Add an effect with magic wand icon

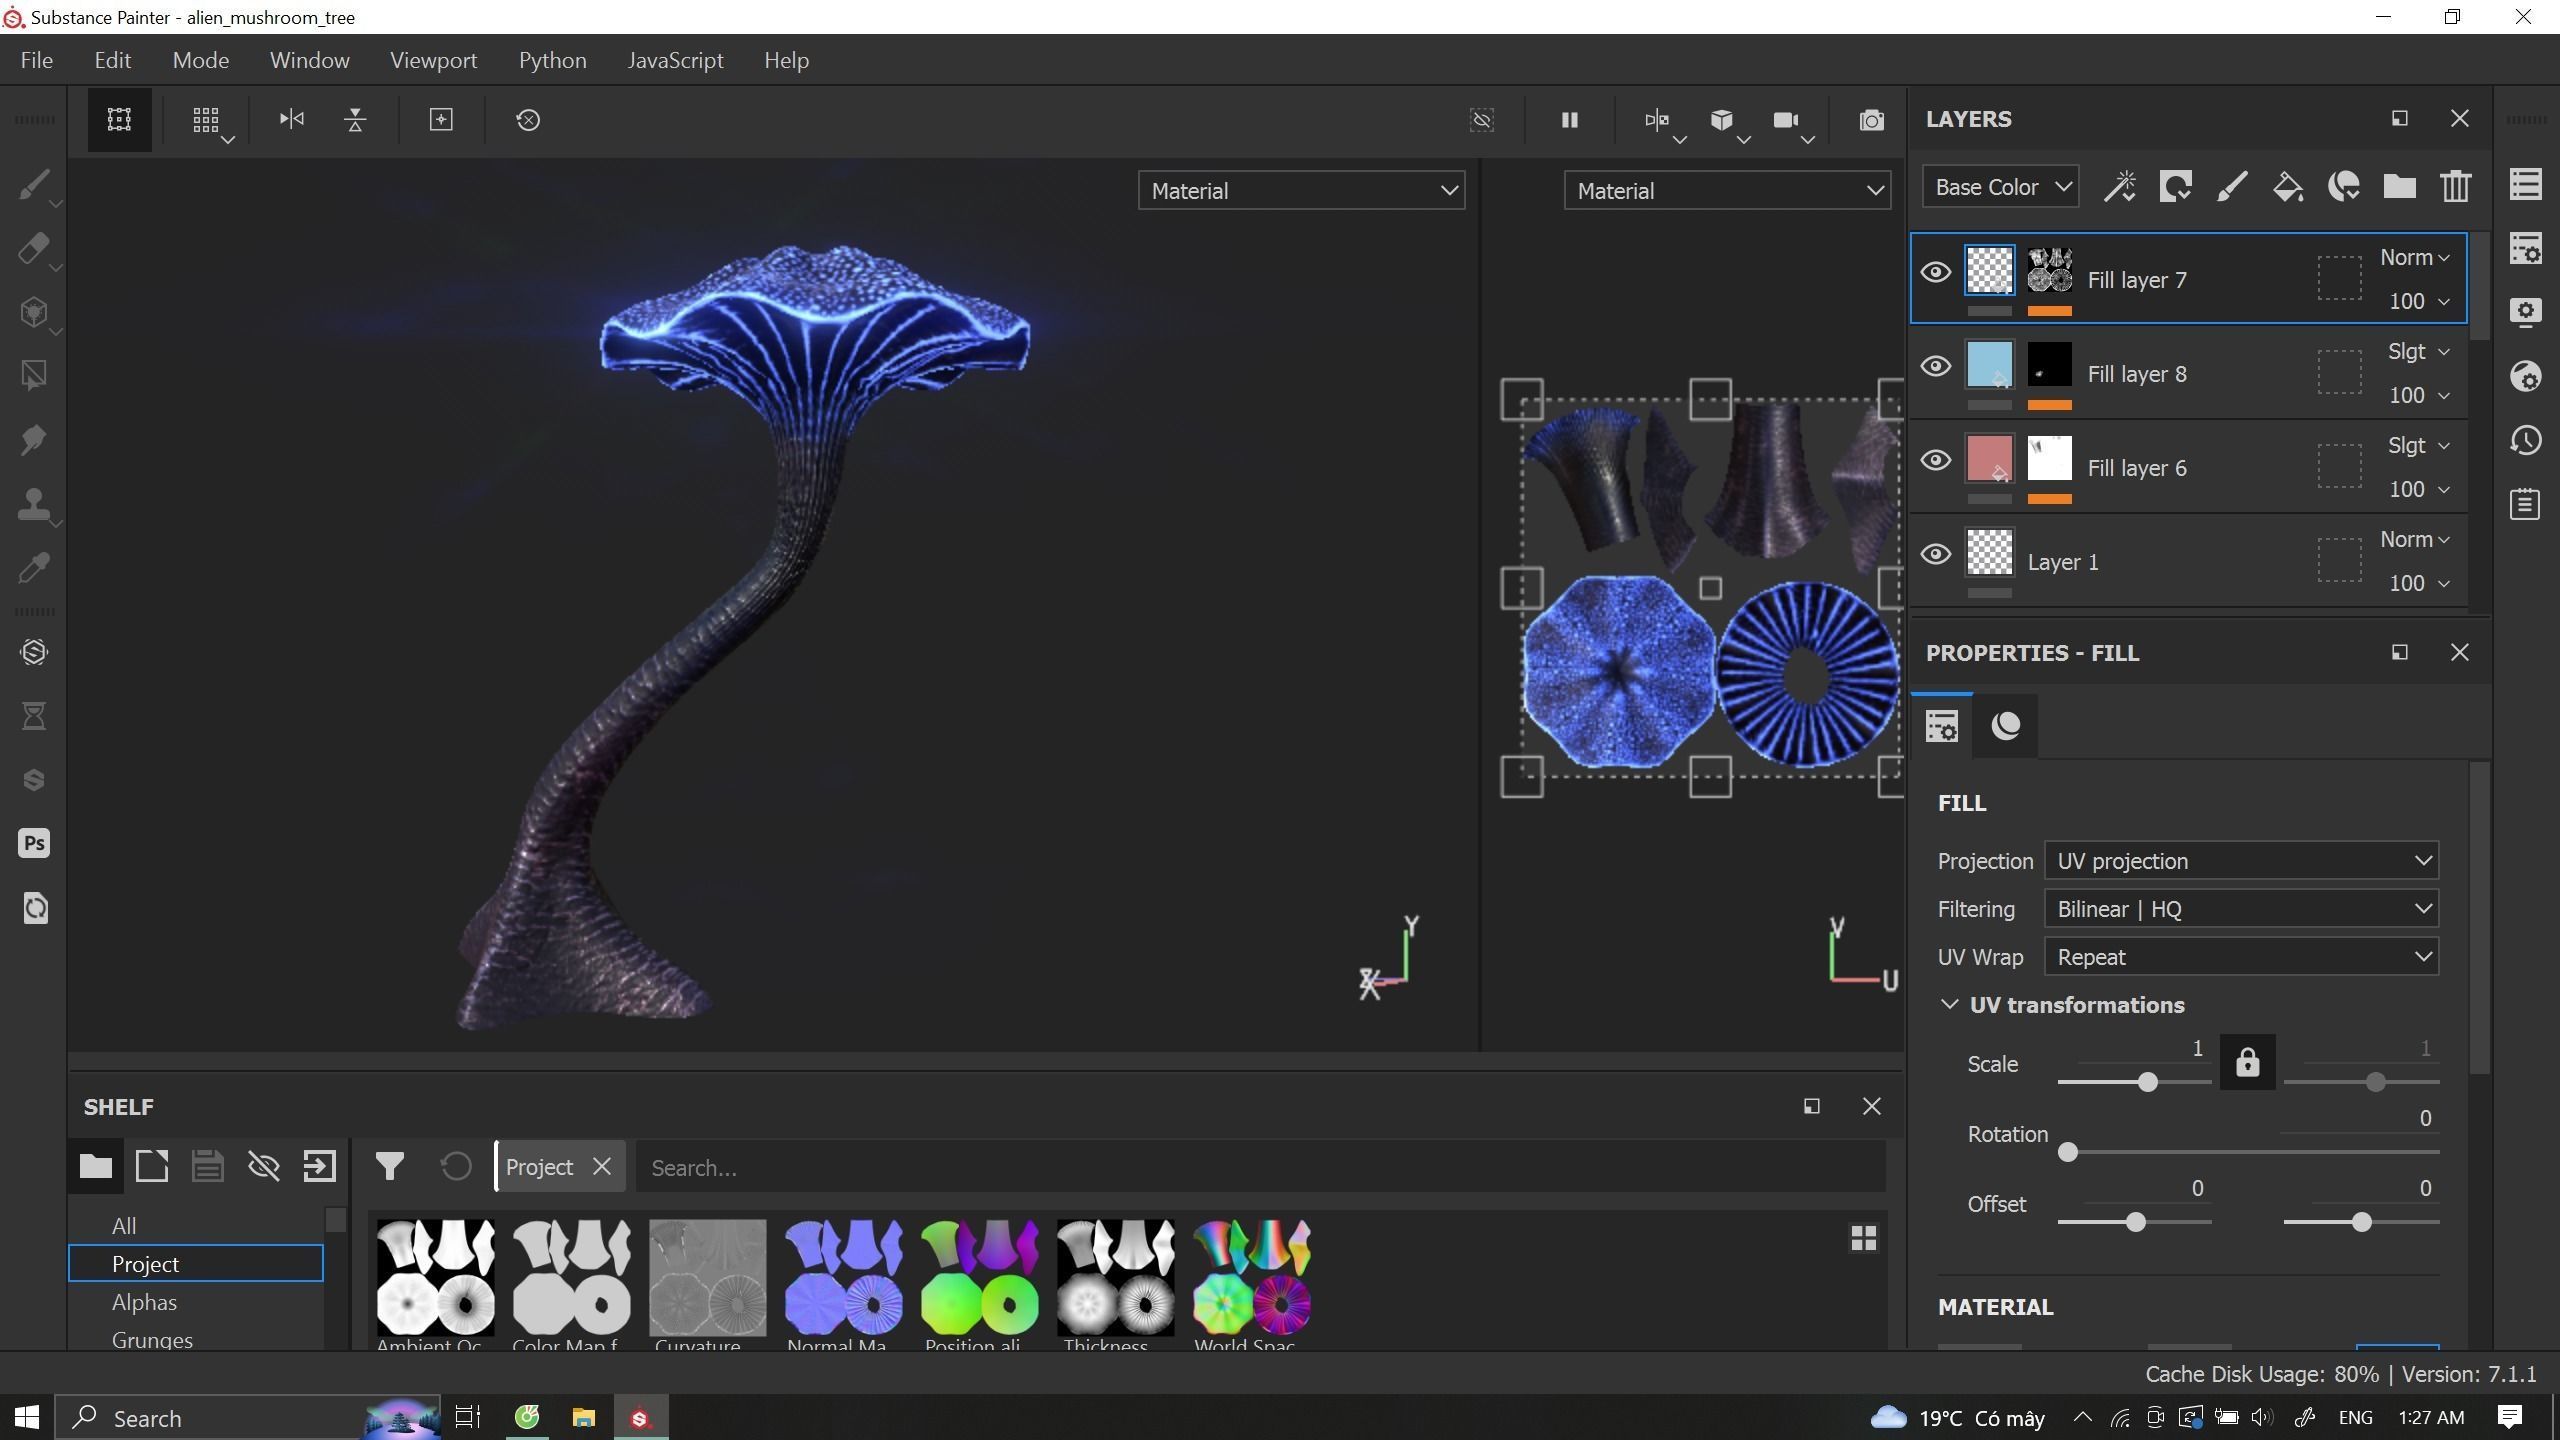pos(2120,187)
